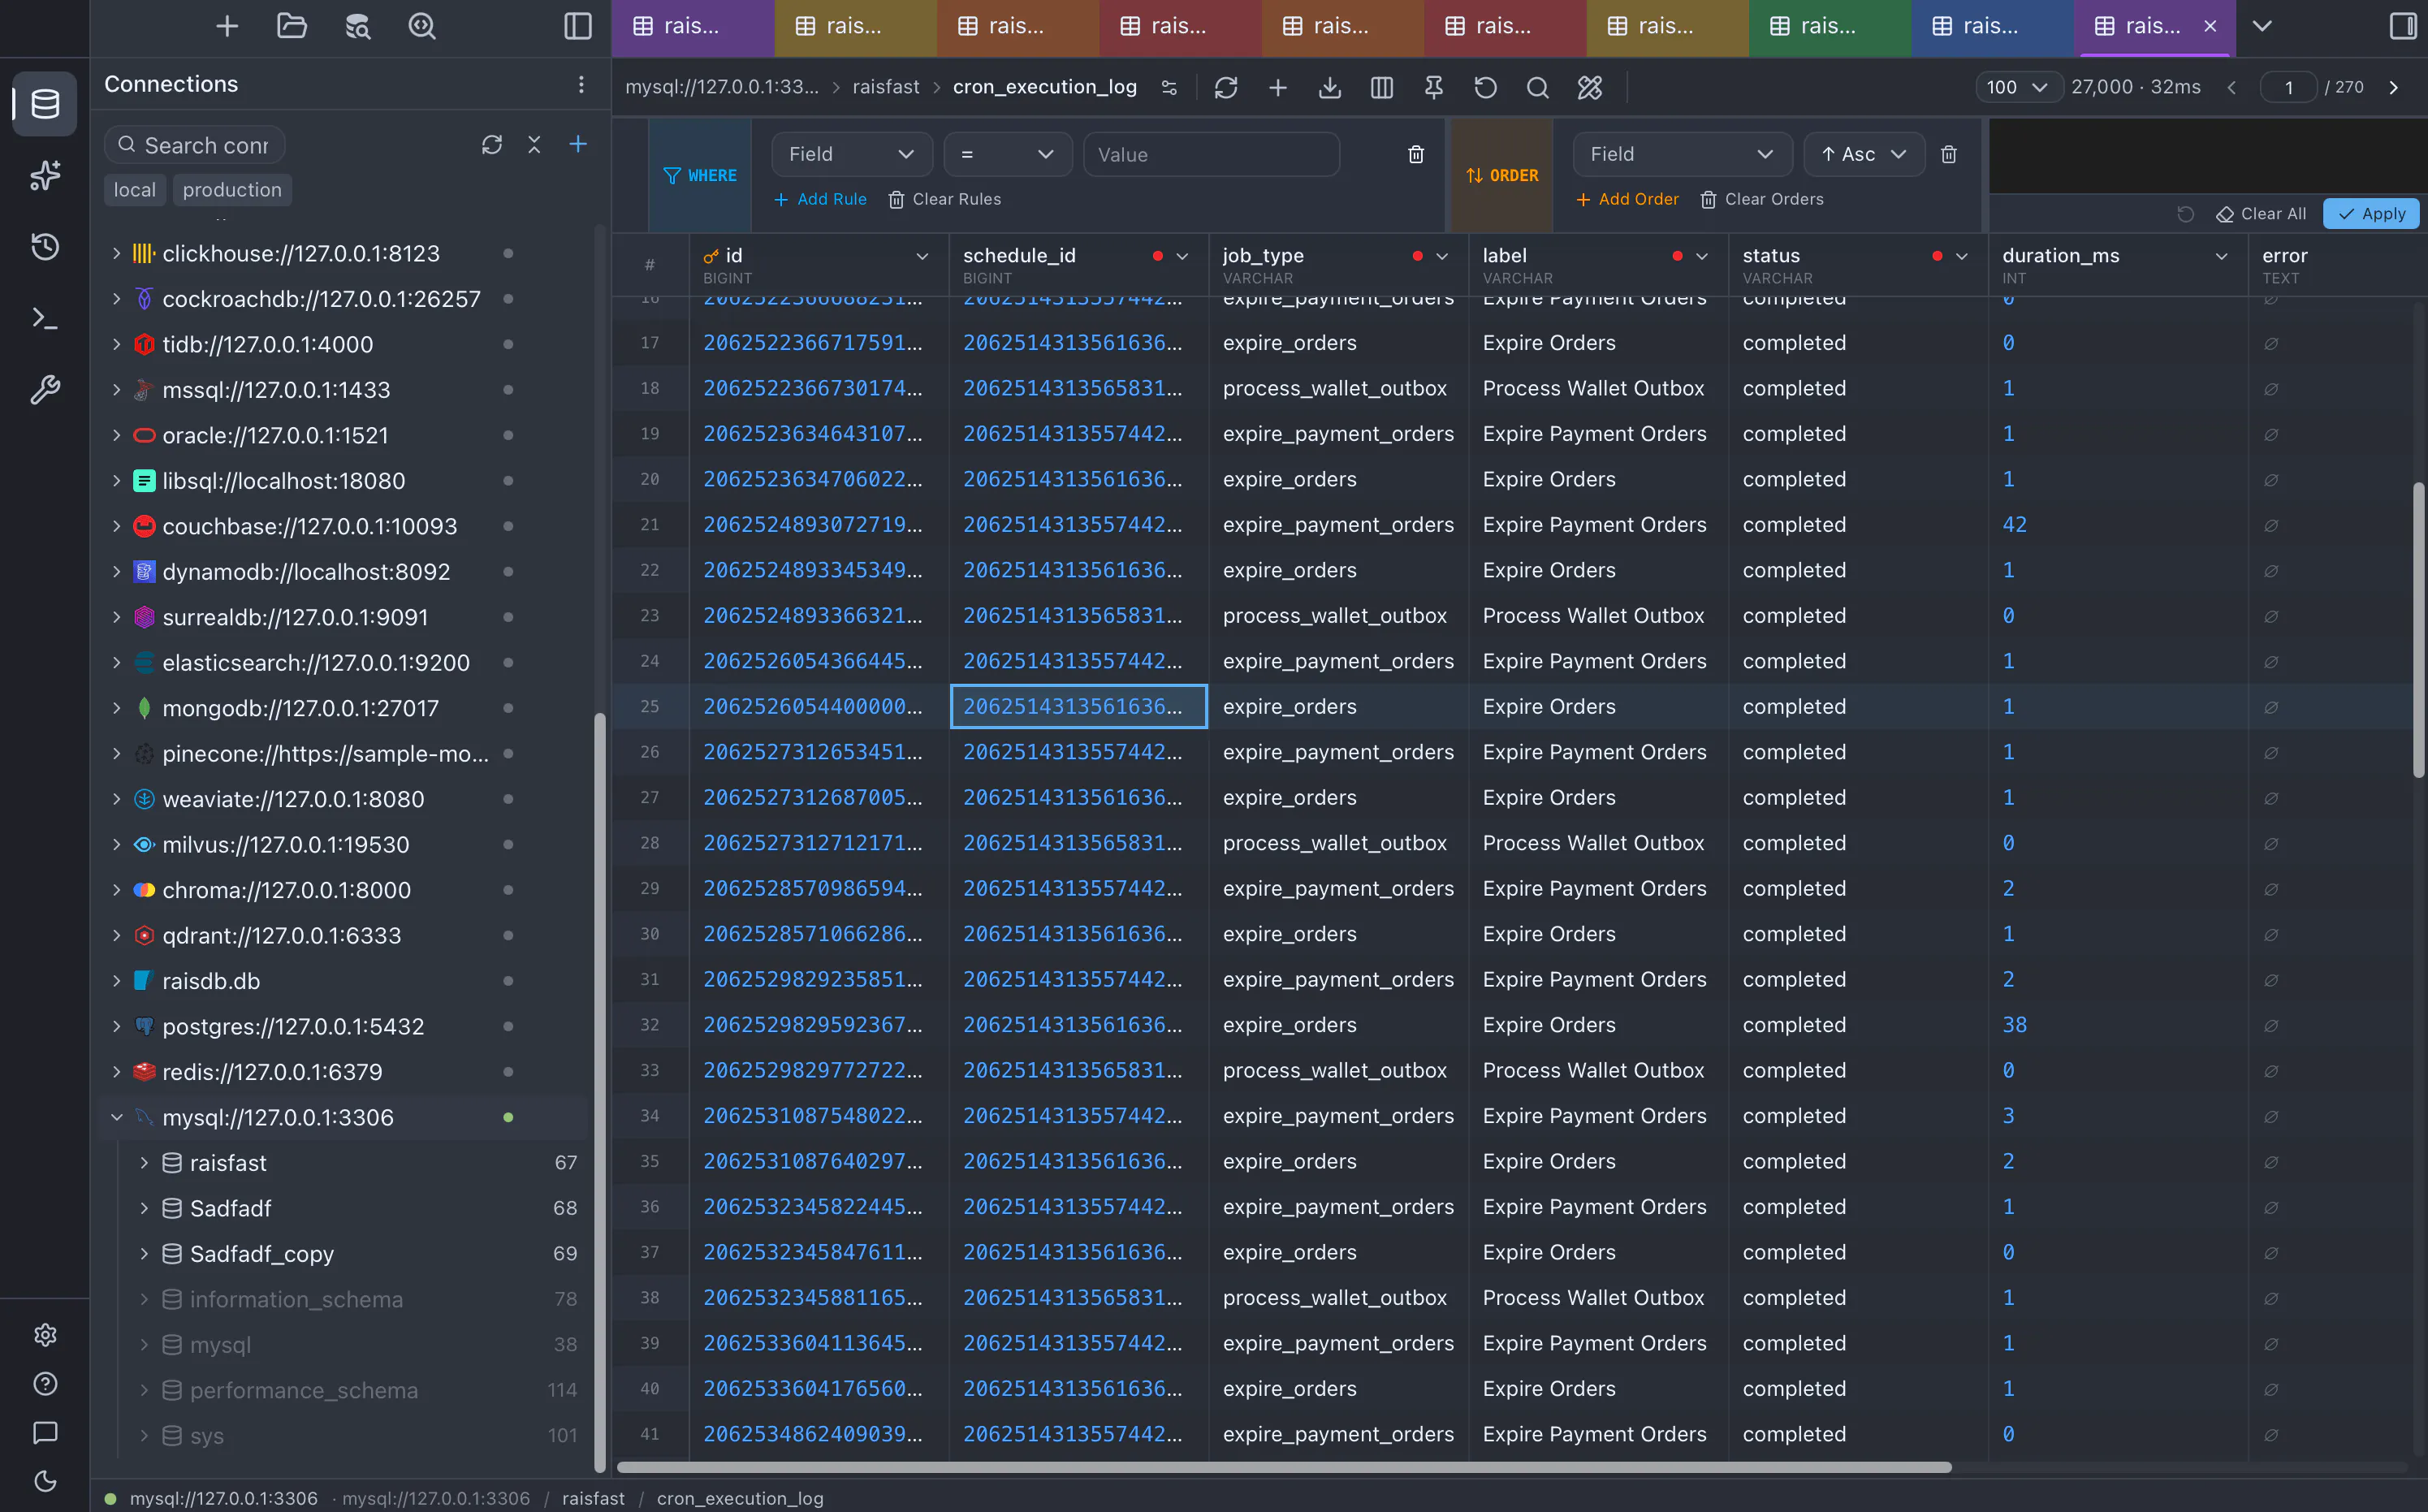Collapse the mysql://127.0.0.1:3306 connection
2428x1512 pixels.
coord(117,1118)
